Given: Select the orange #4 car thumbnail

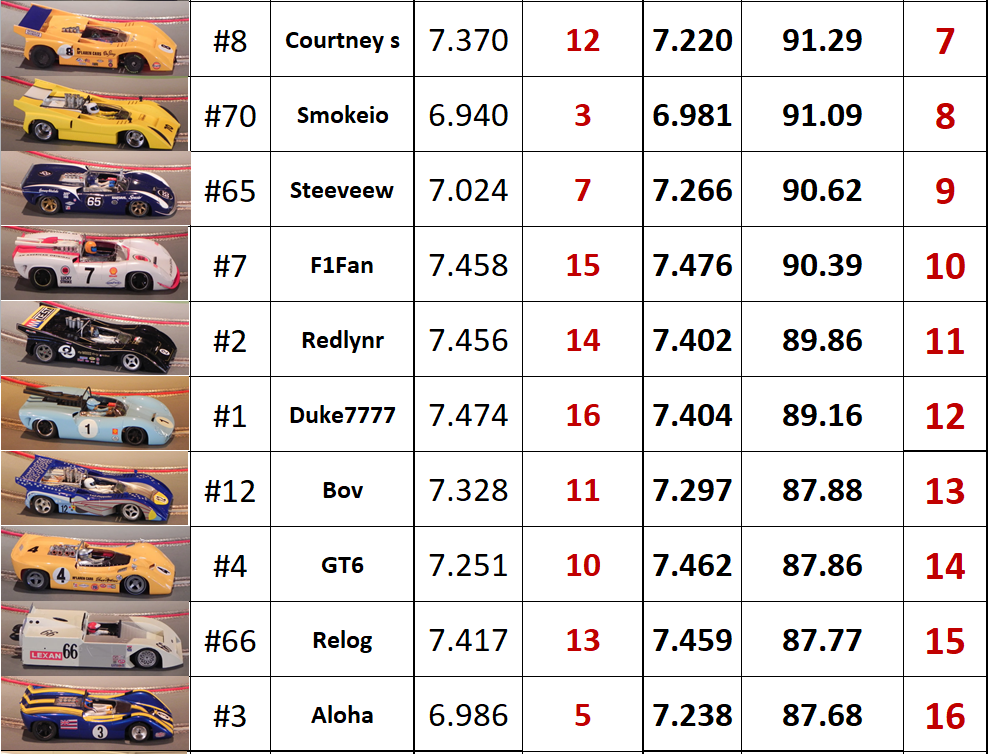Looking at the screenshot, I should point(94,564).
